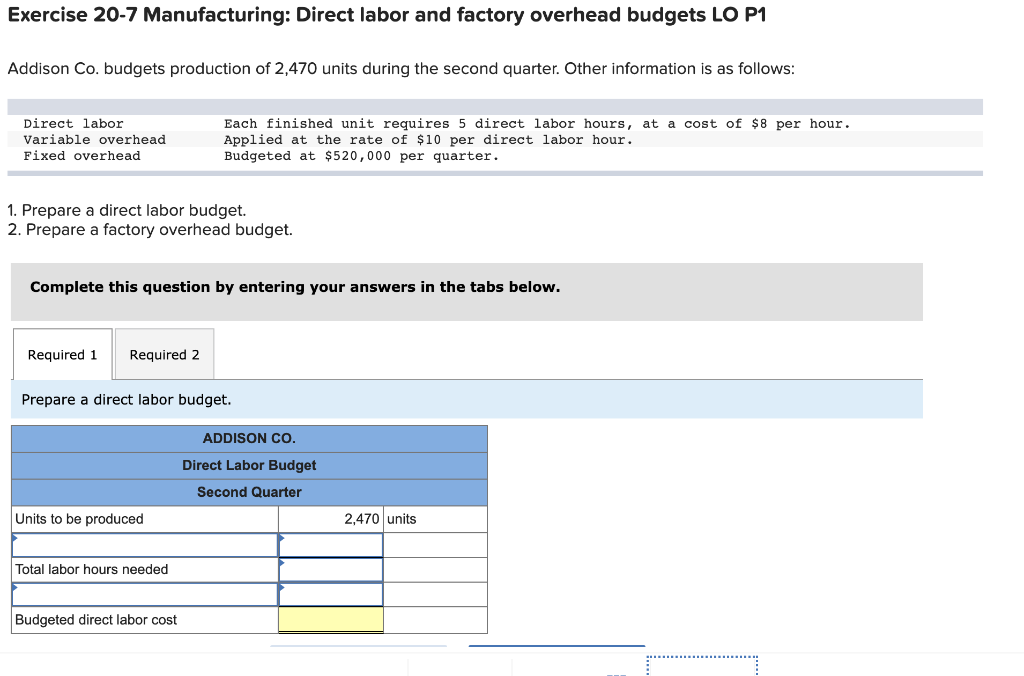Click the ADDISON CO. table header
The image size is (1024, 676).
click(x=249, y=438)
